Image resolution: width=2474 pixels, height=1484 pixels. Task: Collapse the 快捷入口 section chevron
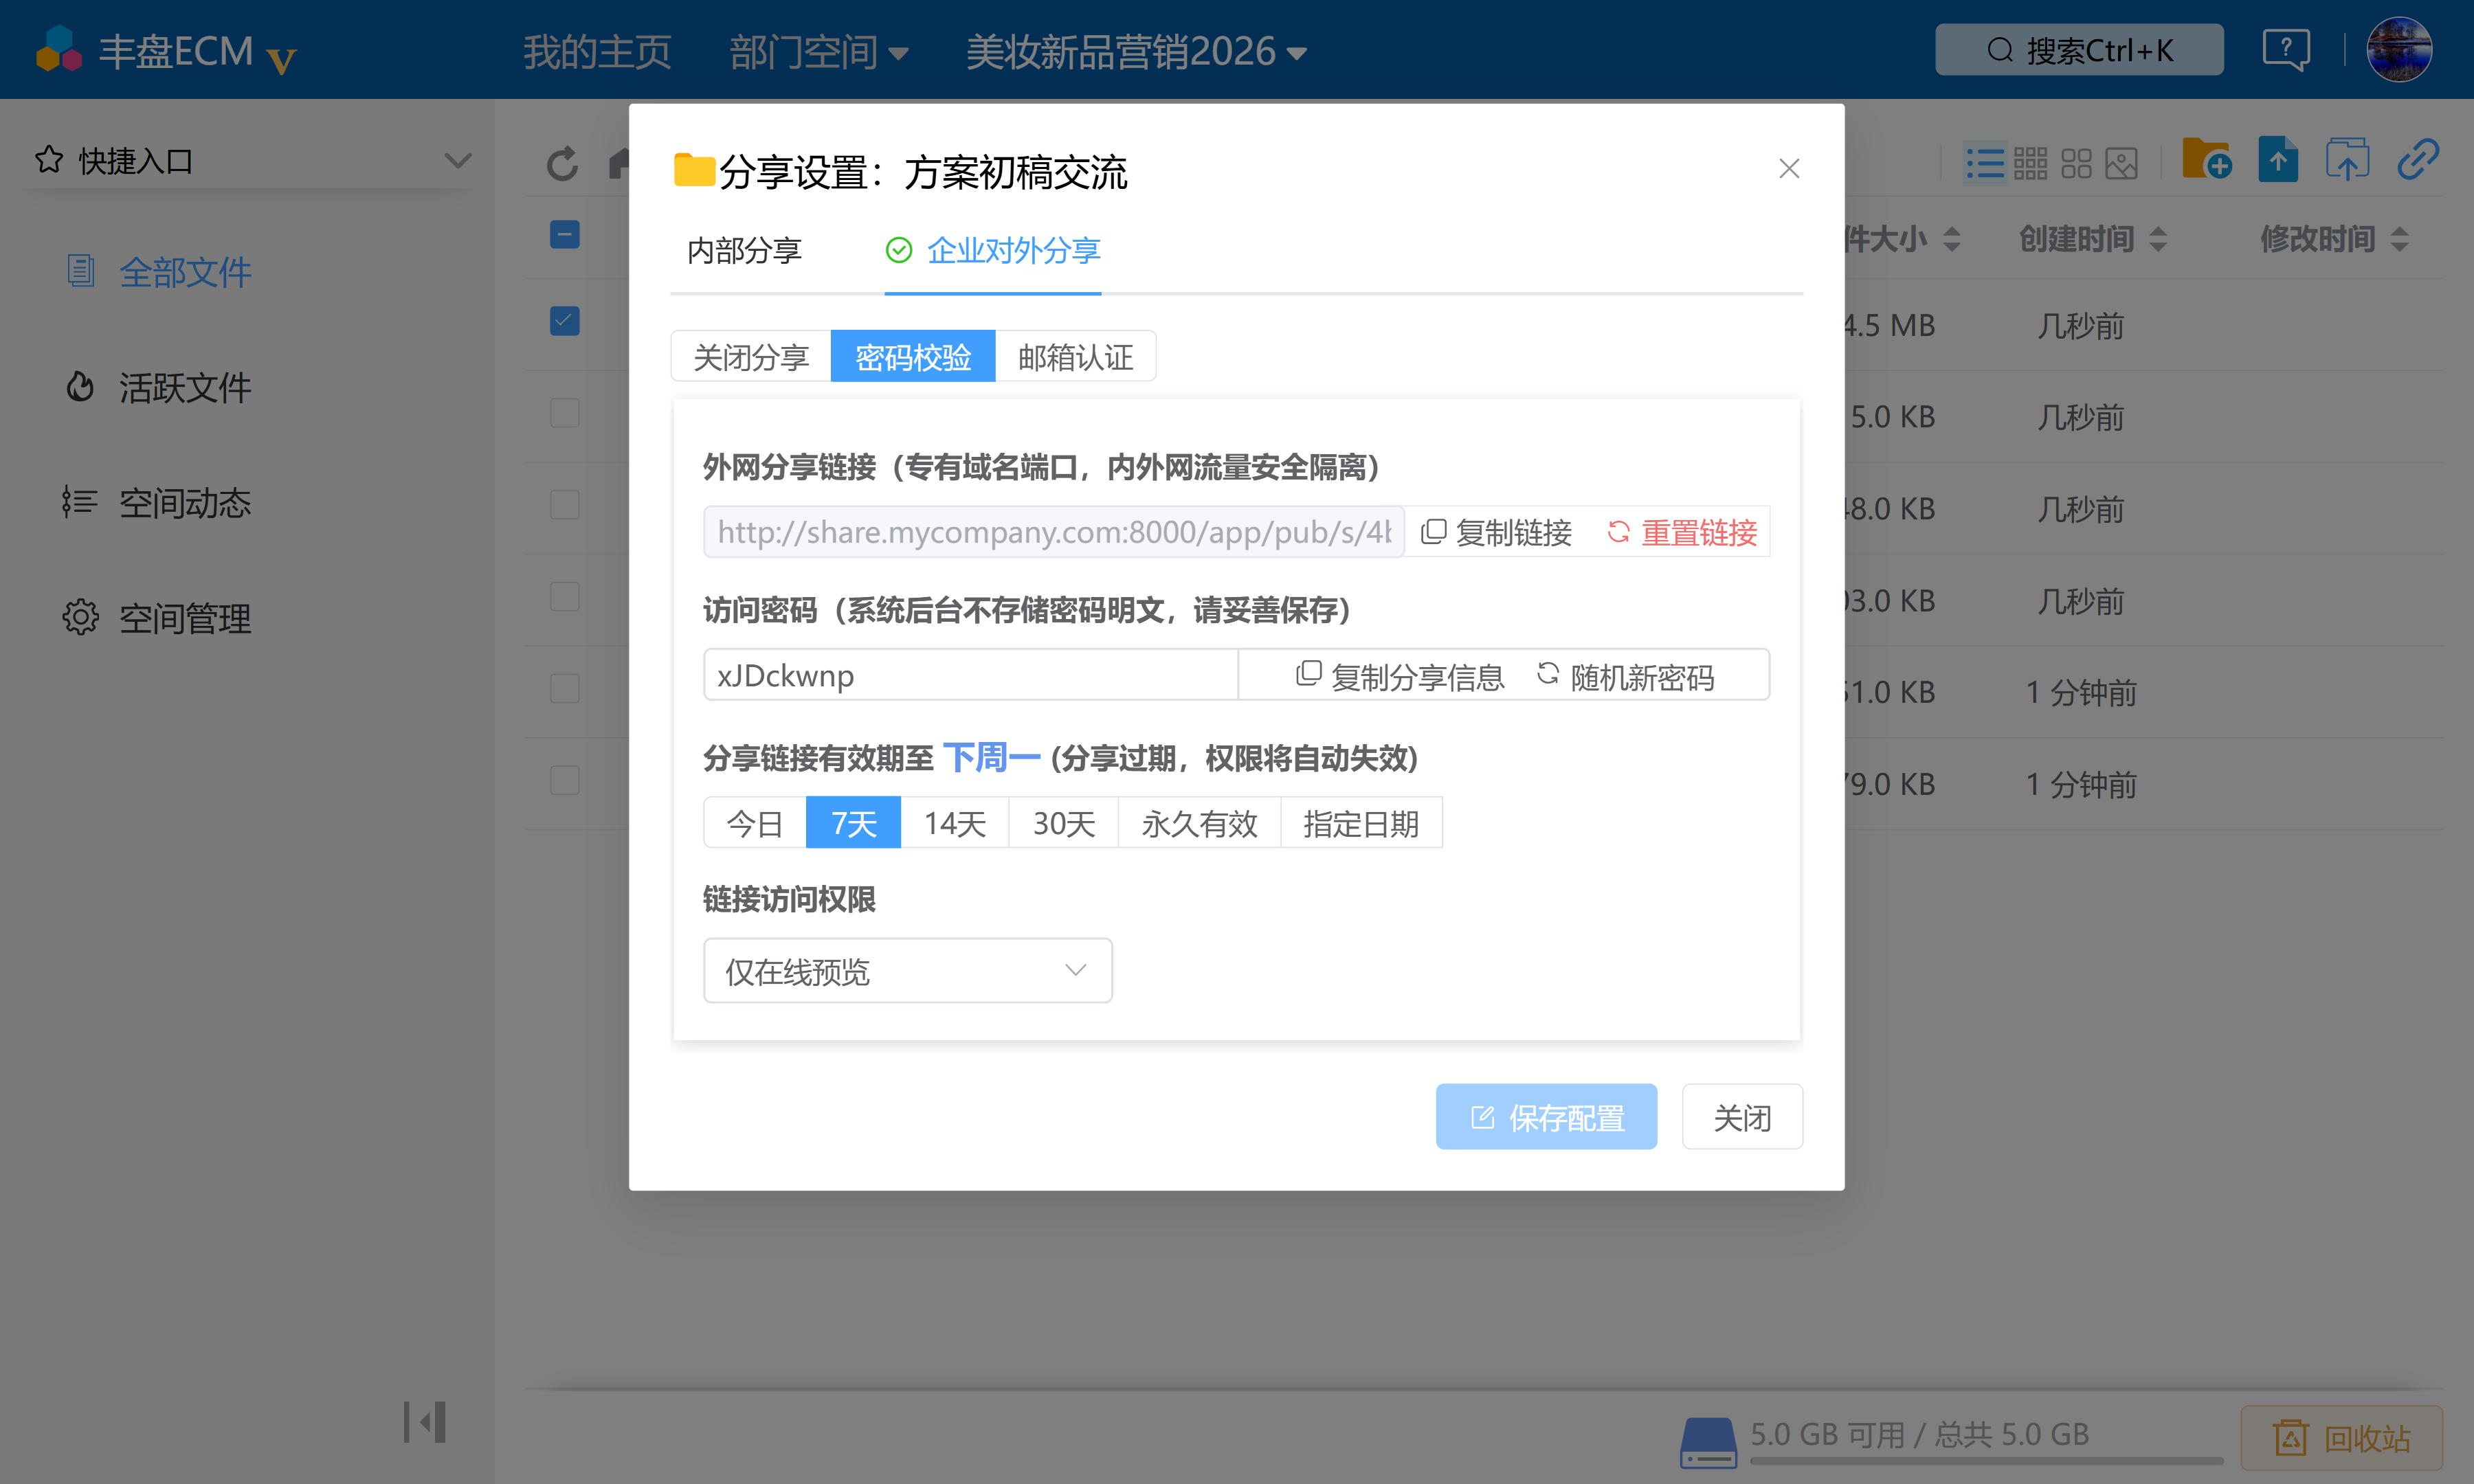pos(458,160)
